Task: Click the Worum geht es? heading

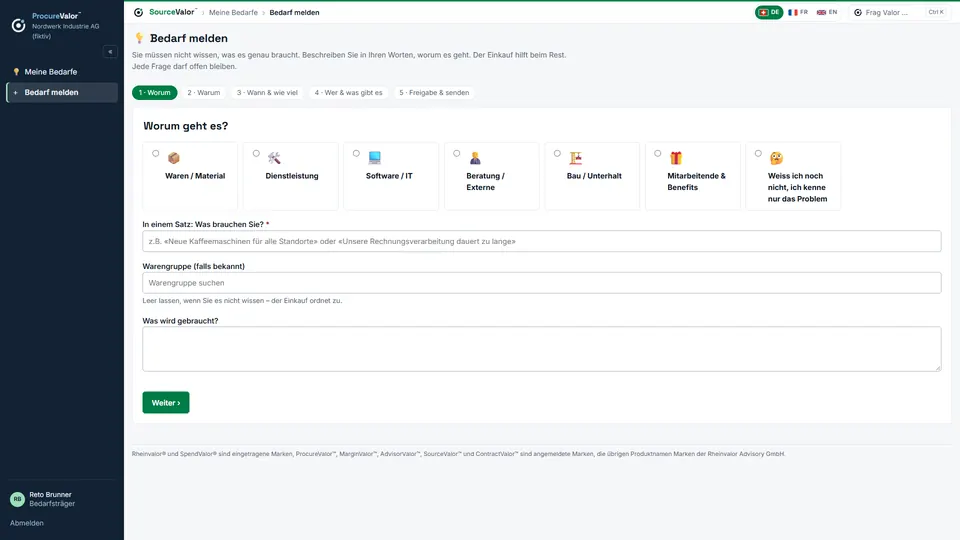Action: click(x=186, y=126)
